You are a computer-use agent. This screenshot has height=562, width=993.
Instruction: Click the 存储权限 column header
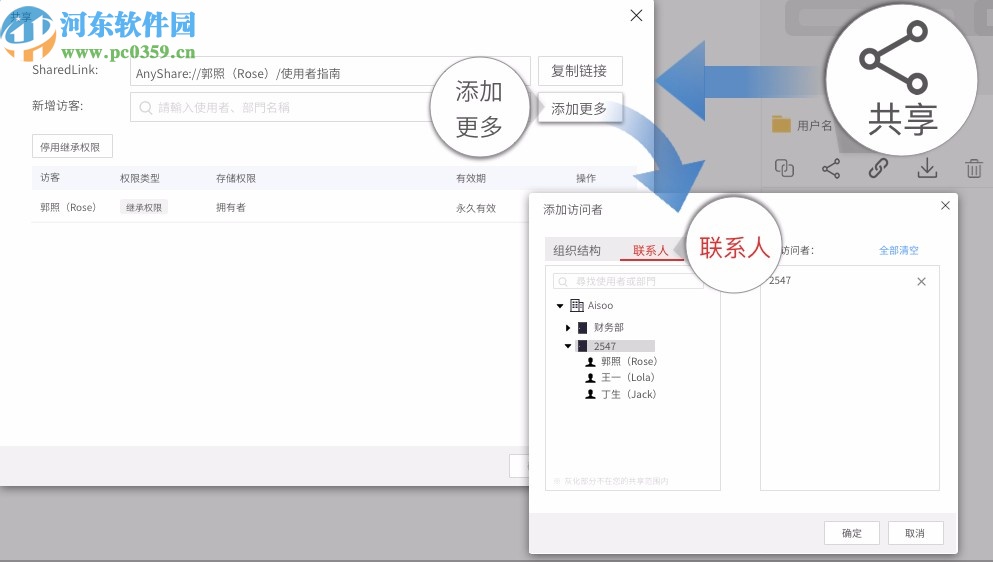(236, 179)
